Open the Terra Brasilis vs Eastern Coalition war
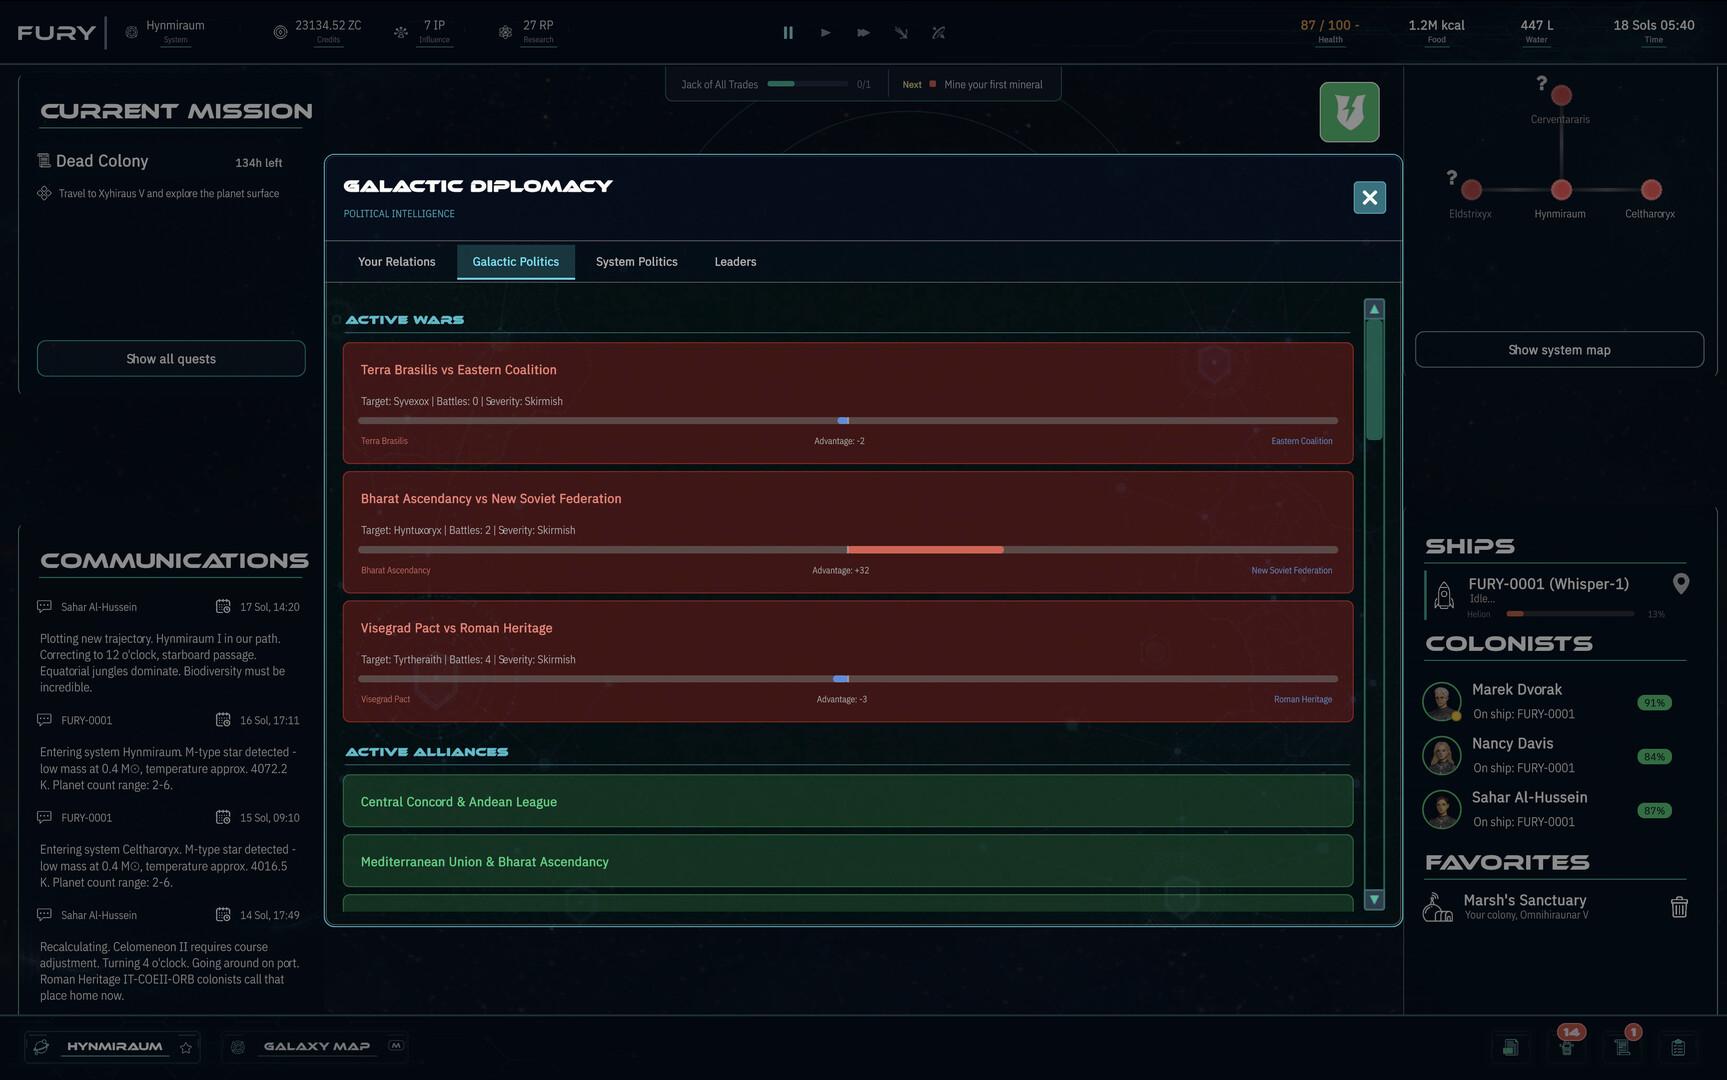The height and width of the screenshot is (1080, 1727). pos(848,403)
